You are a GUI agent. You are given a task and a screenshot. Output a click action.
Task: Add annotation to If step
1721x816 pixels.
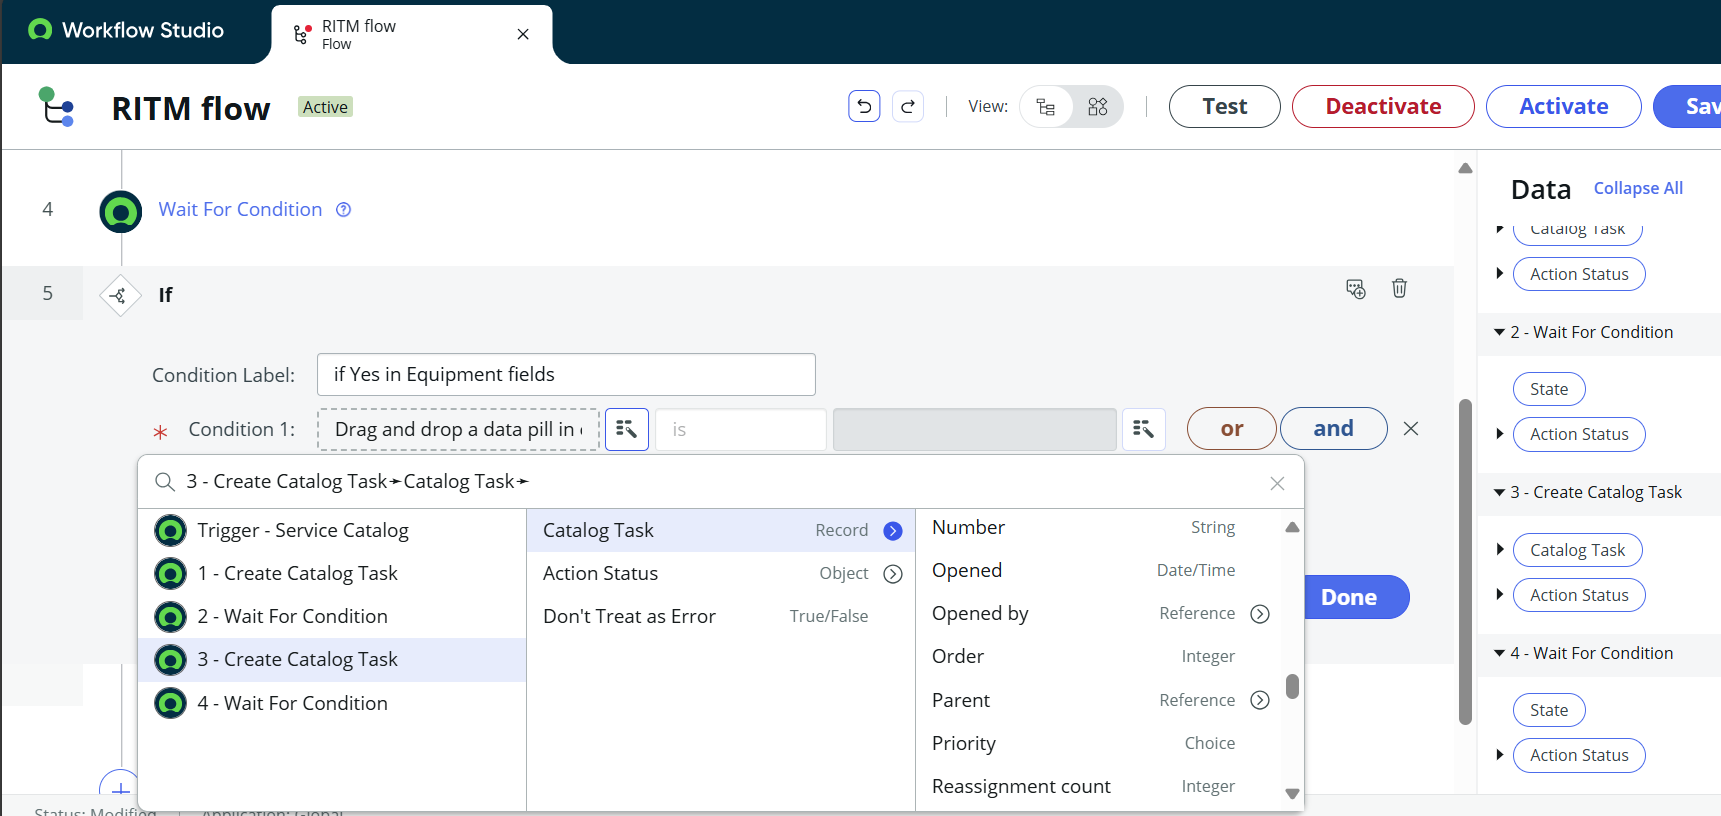coord(1355,289)
